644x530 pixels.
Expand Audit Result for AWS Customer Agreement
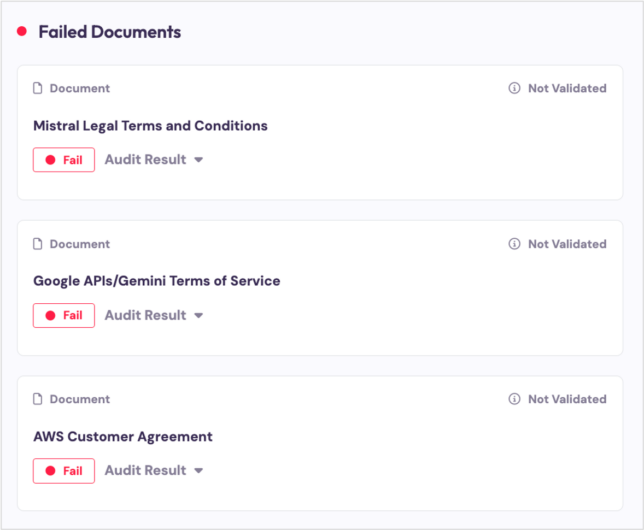point(154,470)
